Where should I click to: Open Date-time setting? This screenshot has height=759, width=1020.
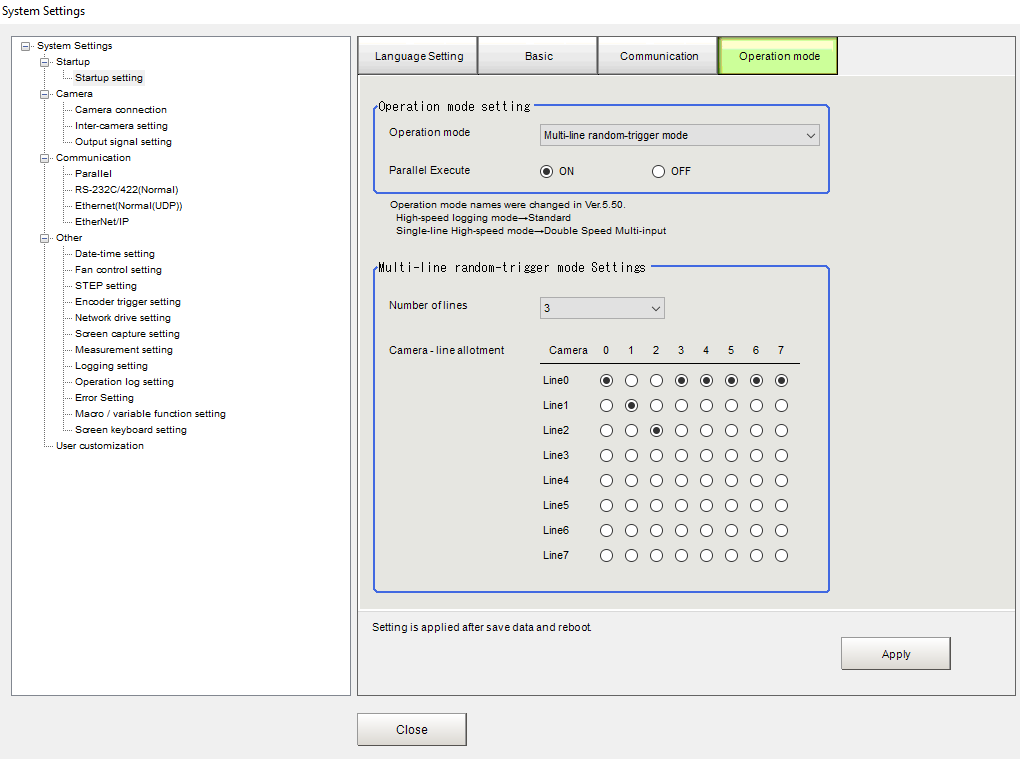coord(114,254)
